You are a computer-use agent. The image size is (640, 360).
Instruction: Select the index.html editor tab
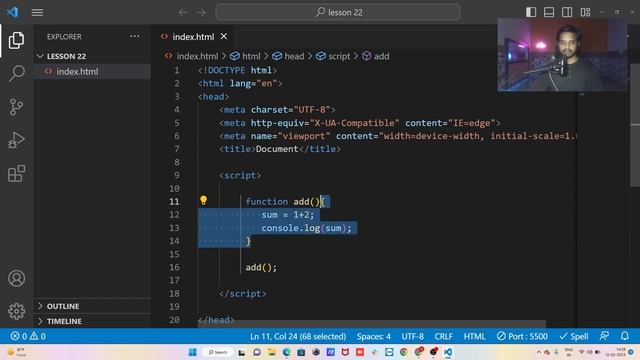tap(193, 37)
